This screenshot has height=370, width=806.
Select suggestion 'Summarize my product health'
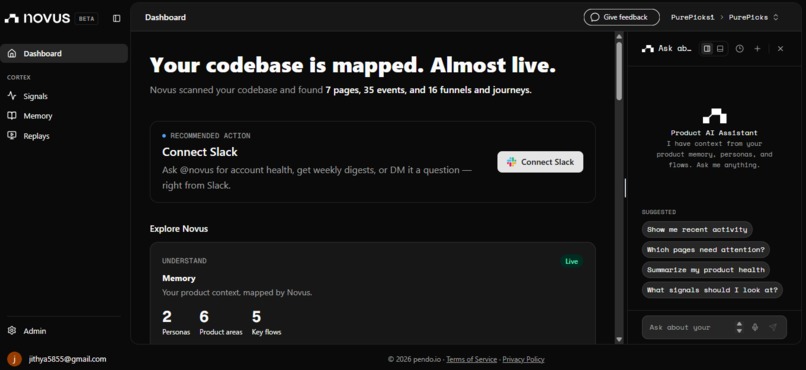click(x=706, y=270)
